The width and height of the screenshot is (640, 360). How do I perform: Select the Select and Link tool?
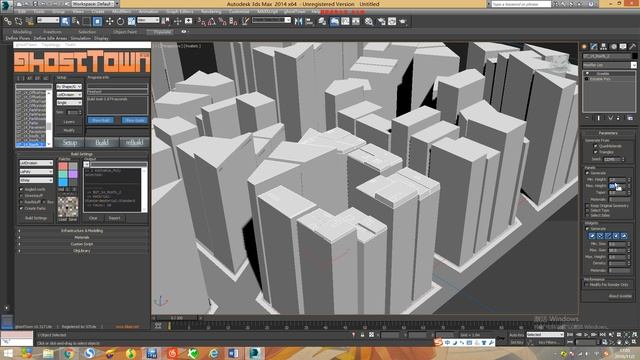tap(8, 21)
